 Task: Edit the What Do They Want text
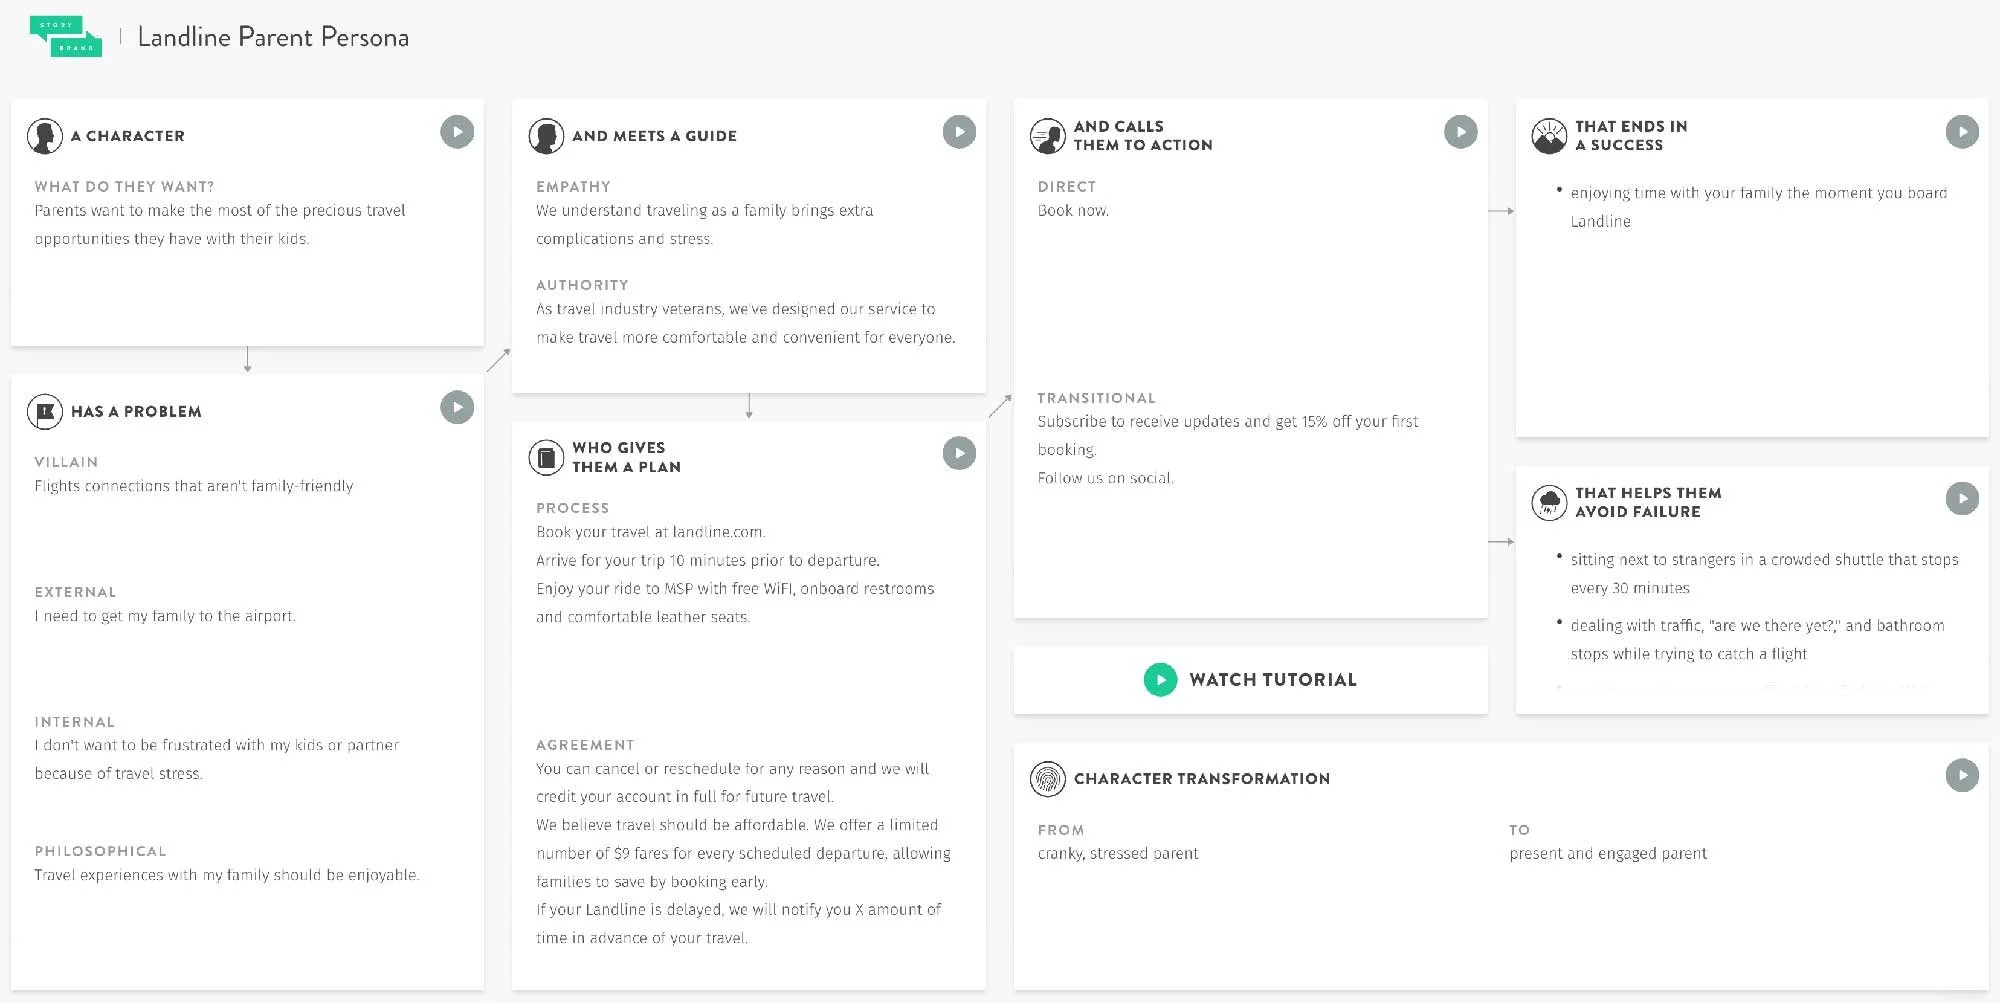pos(220,225)
